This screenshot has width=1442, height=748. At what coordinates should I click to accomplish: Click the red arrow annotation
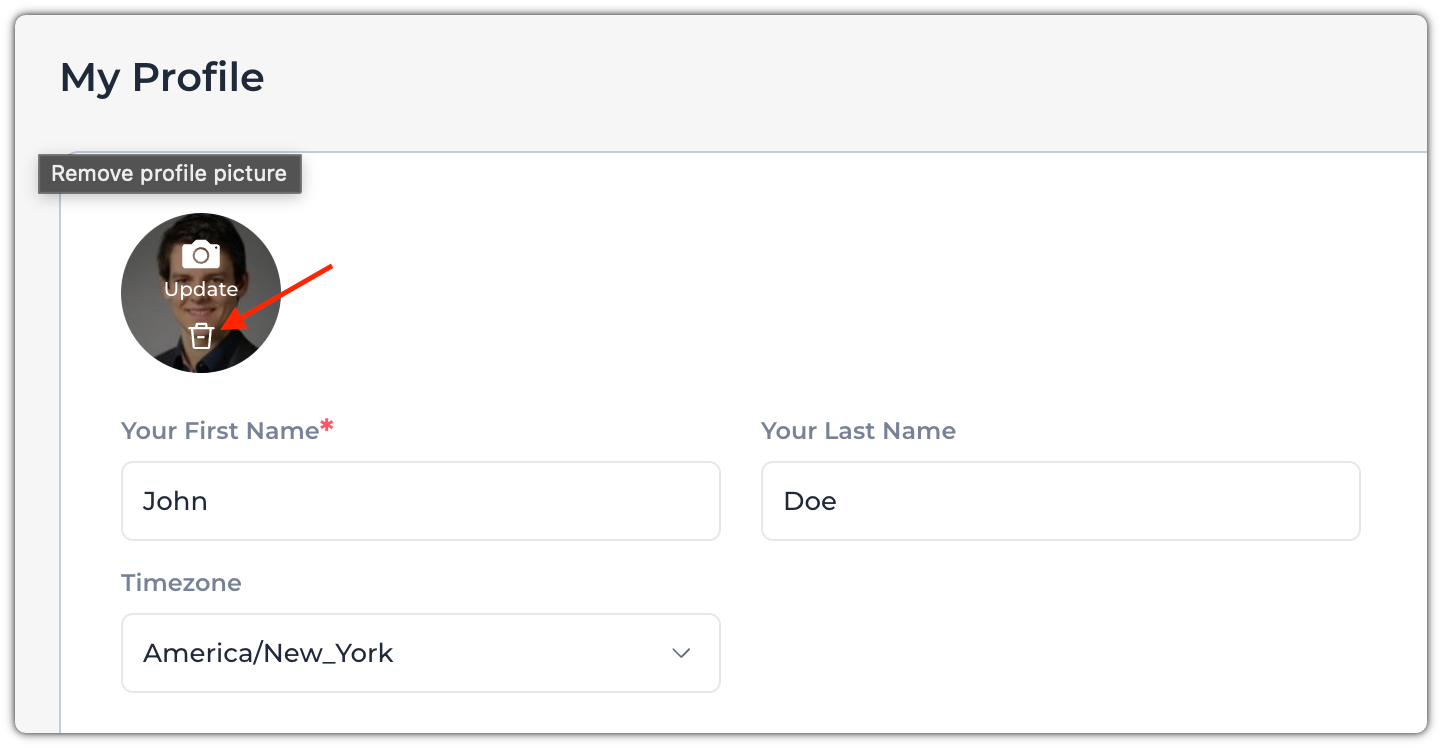pos(280,296)
